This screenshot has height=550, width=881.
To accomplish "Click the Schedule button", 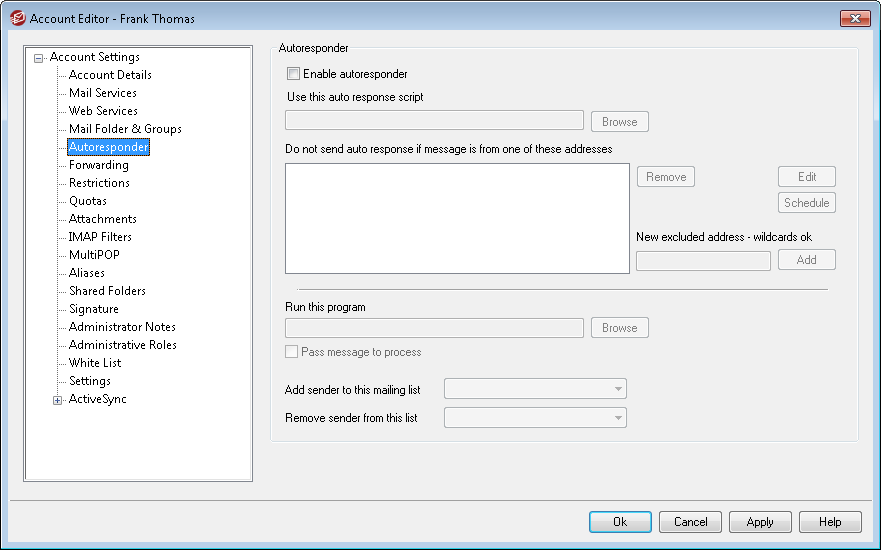I will coord(806,203).
